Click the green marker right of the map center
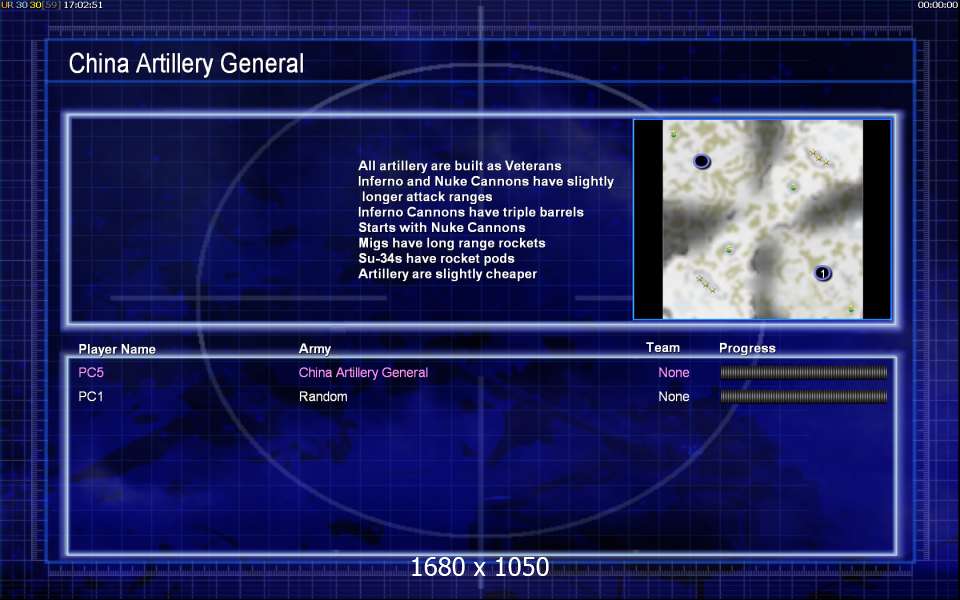This screenshot has width=960, height=600. pos(793,187)
